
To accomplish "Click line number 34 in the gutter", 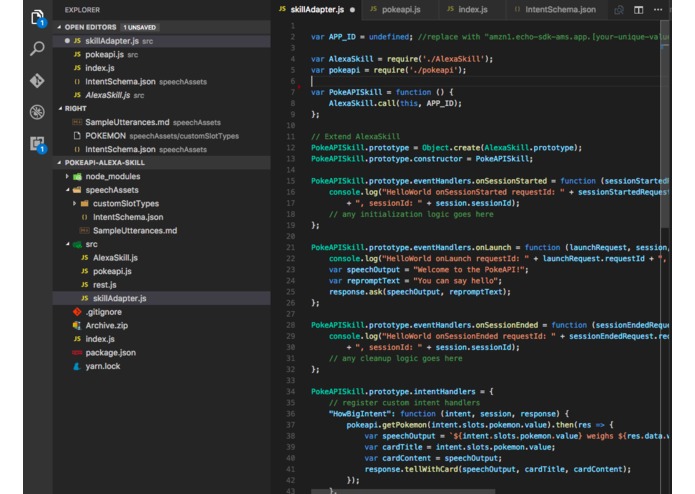I will click(290, 392).
